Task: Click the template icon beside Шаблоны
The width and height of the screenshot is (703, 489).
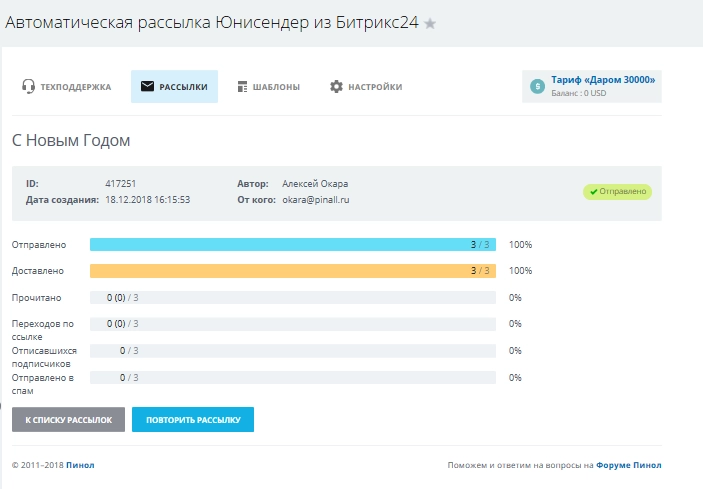Action: (242, 87)
